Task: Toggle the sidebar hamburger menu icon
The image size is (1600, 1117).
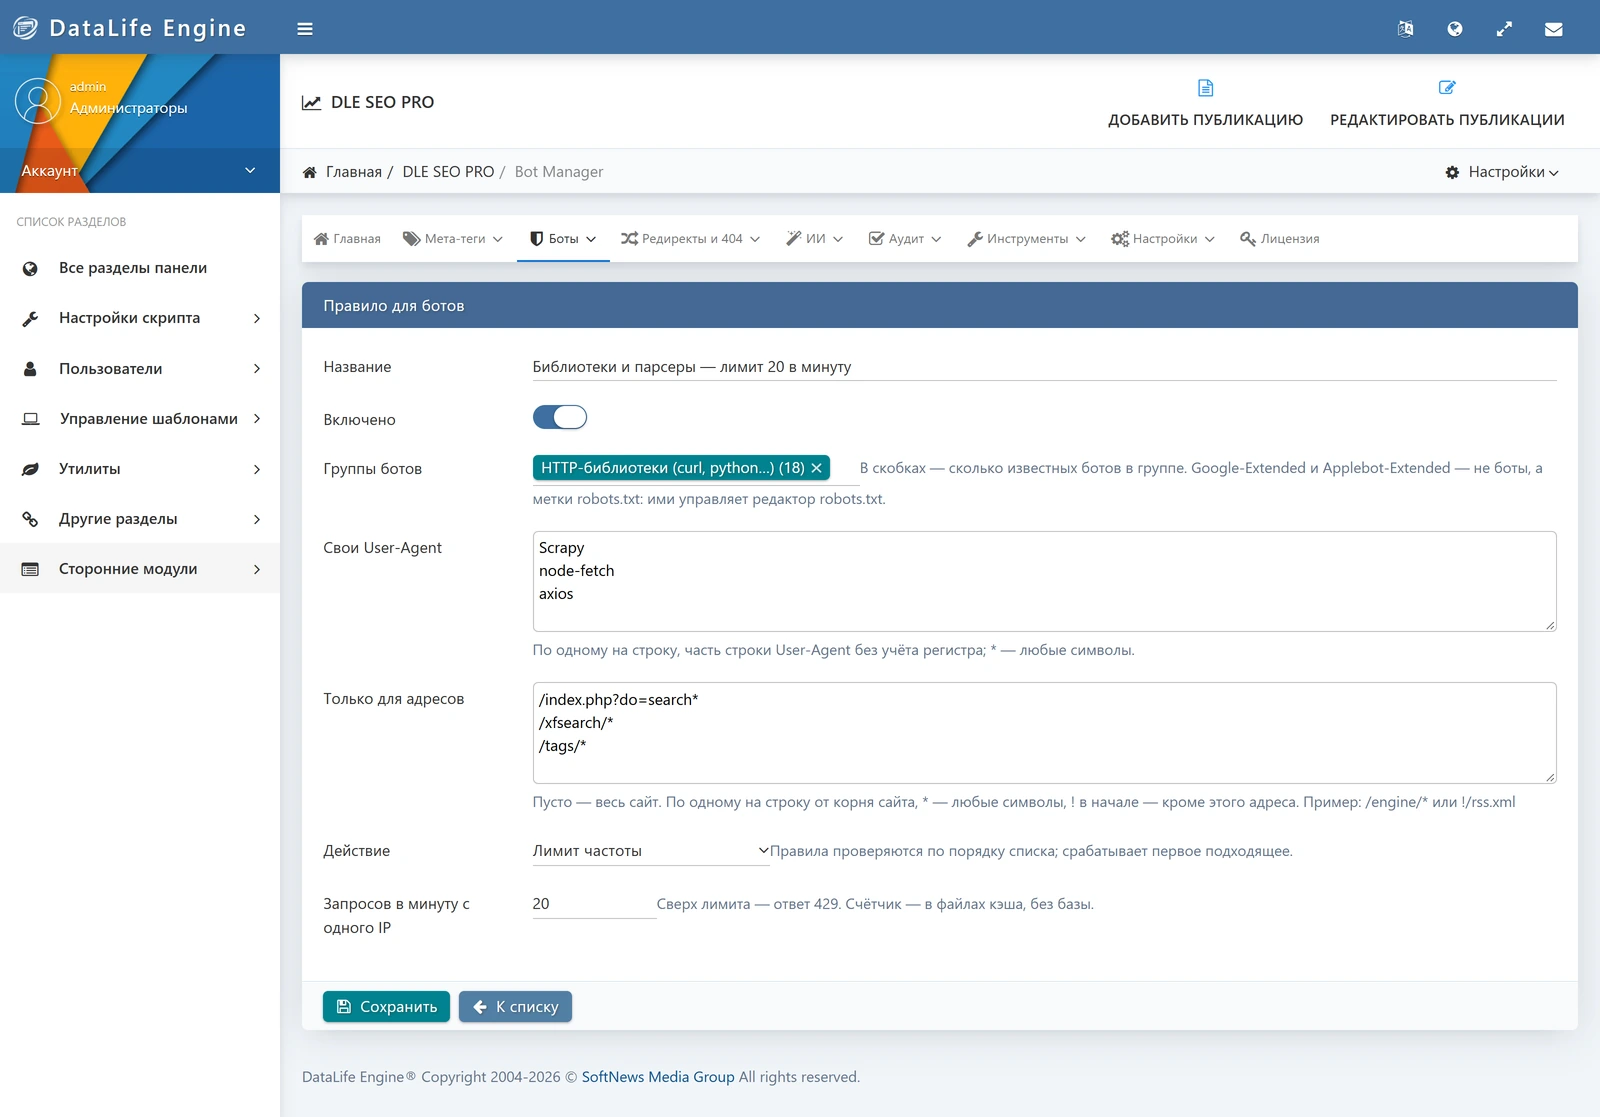Action: [305, 29]
